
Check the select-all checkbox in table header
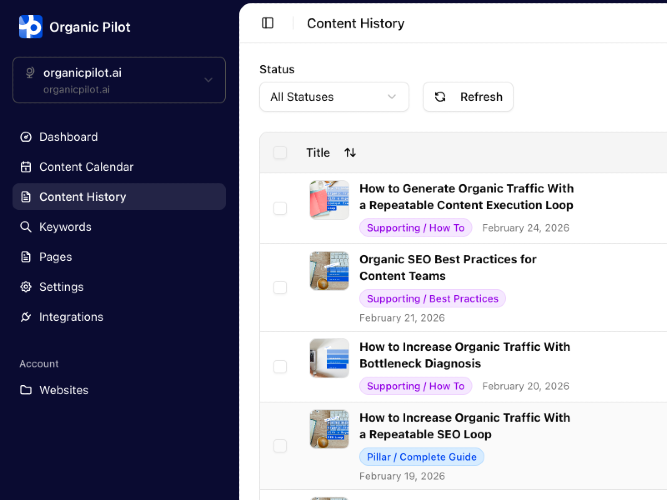click(280, 153)
